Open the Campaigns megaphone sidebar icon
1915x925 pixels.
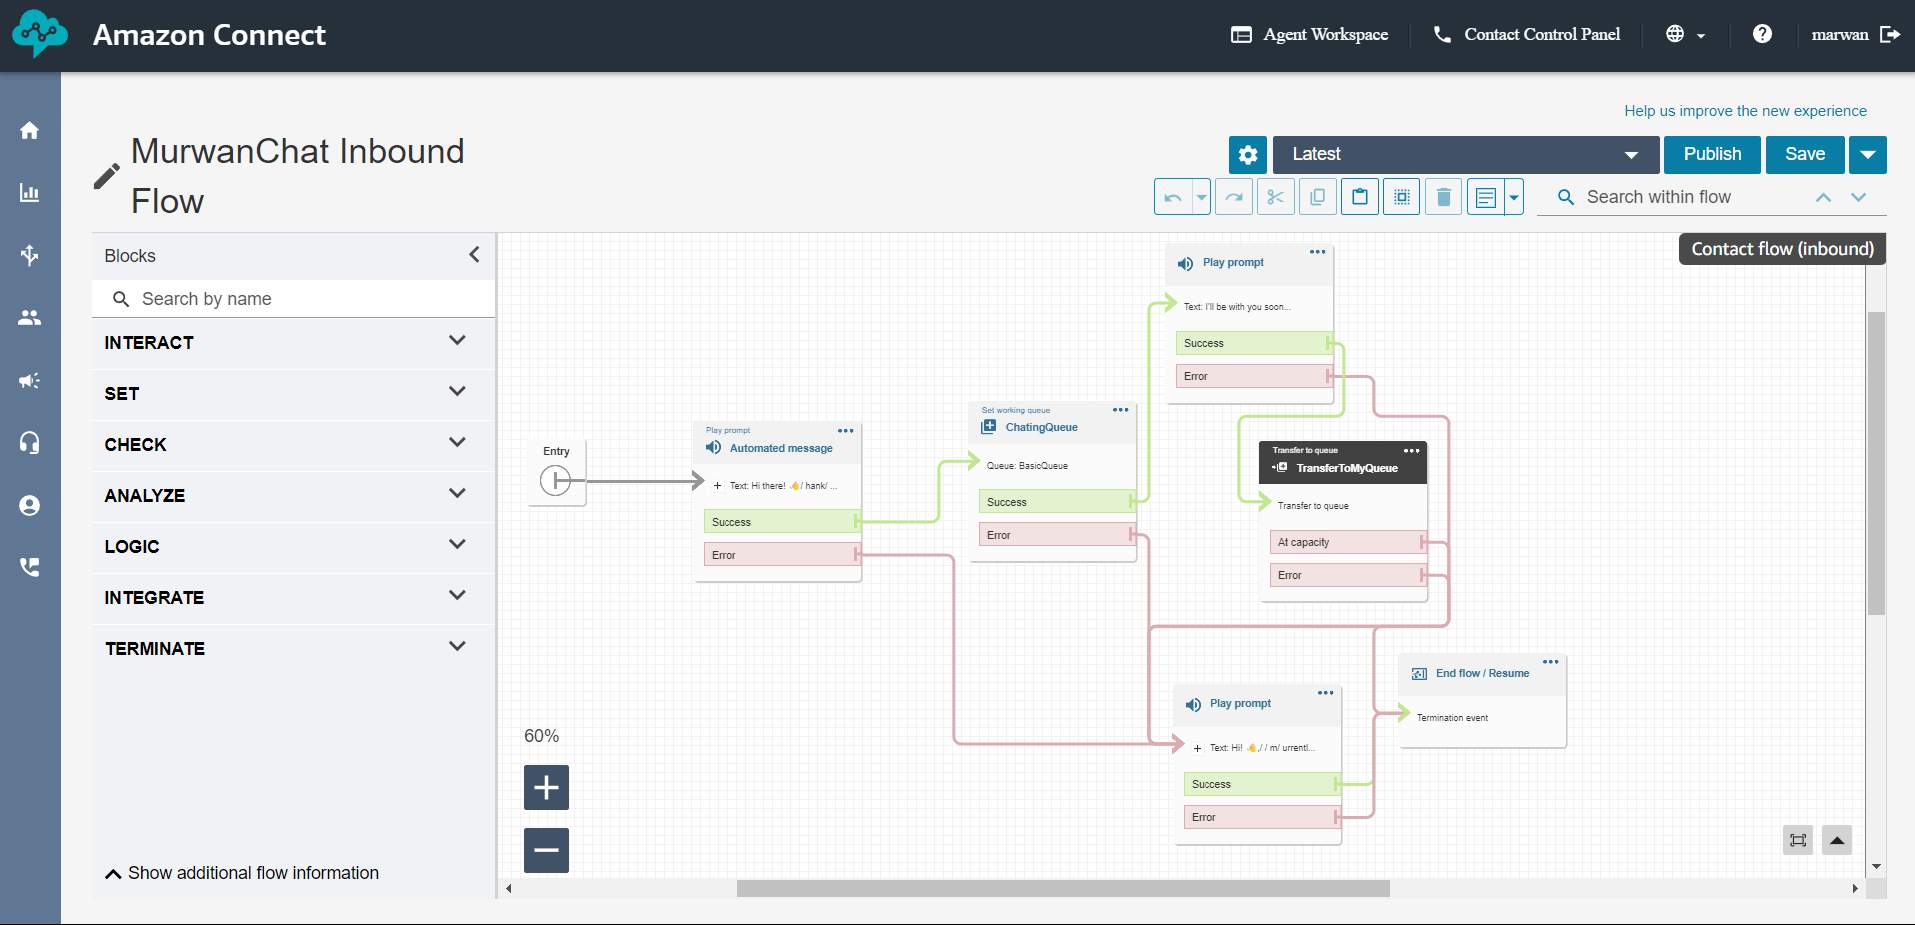click(x=30, y=380)
